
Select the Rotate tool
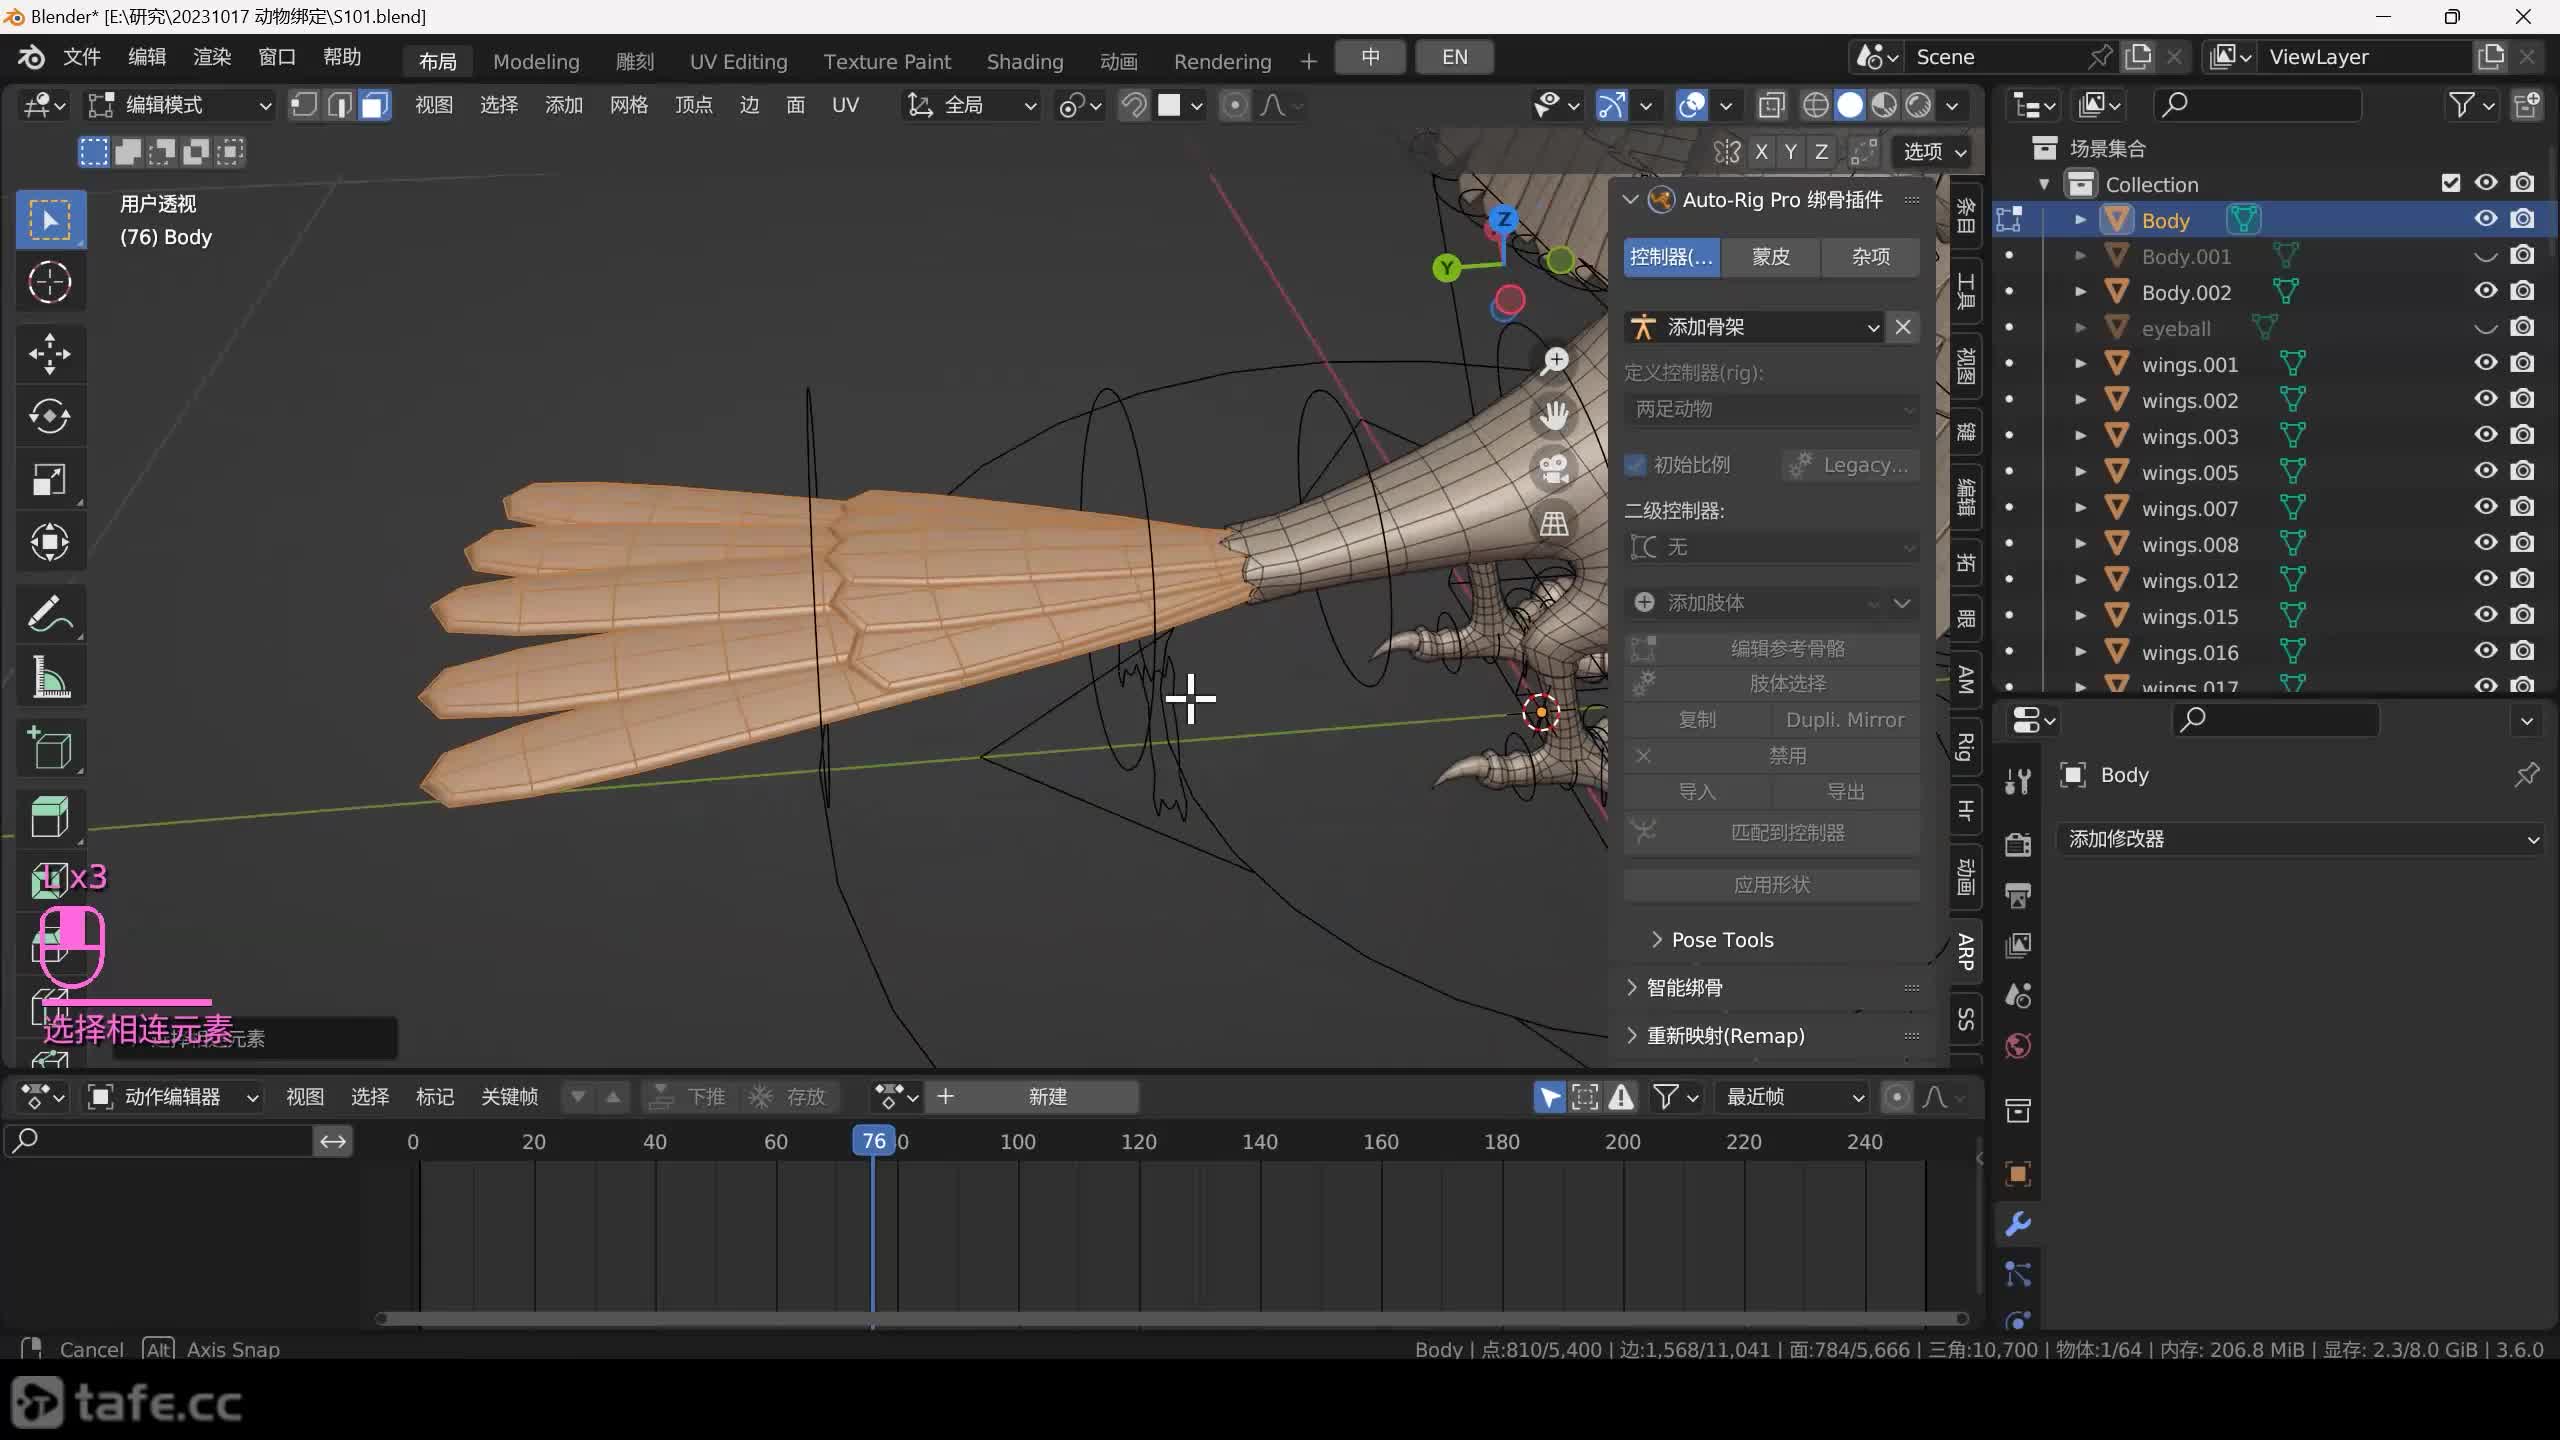tap(50, 416)
